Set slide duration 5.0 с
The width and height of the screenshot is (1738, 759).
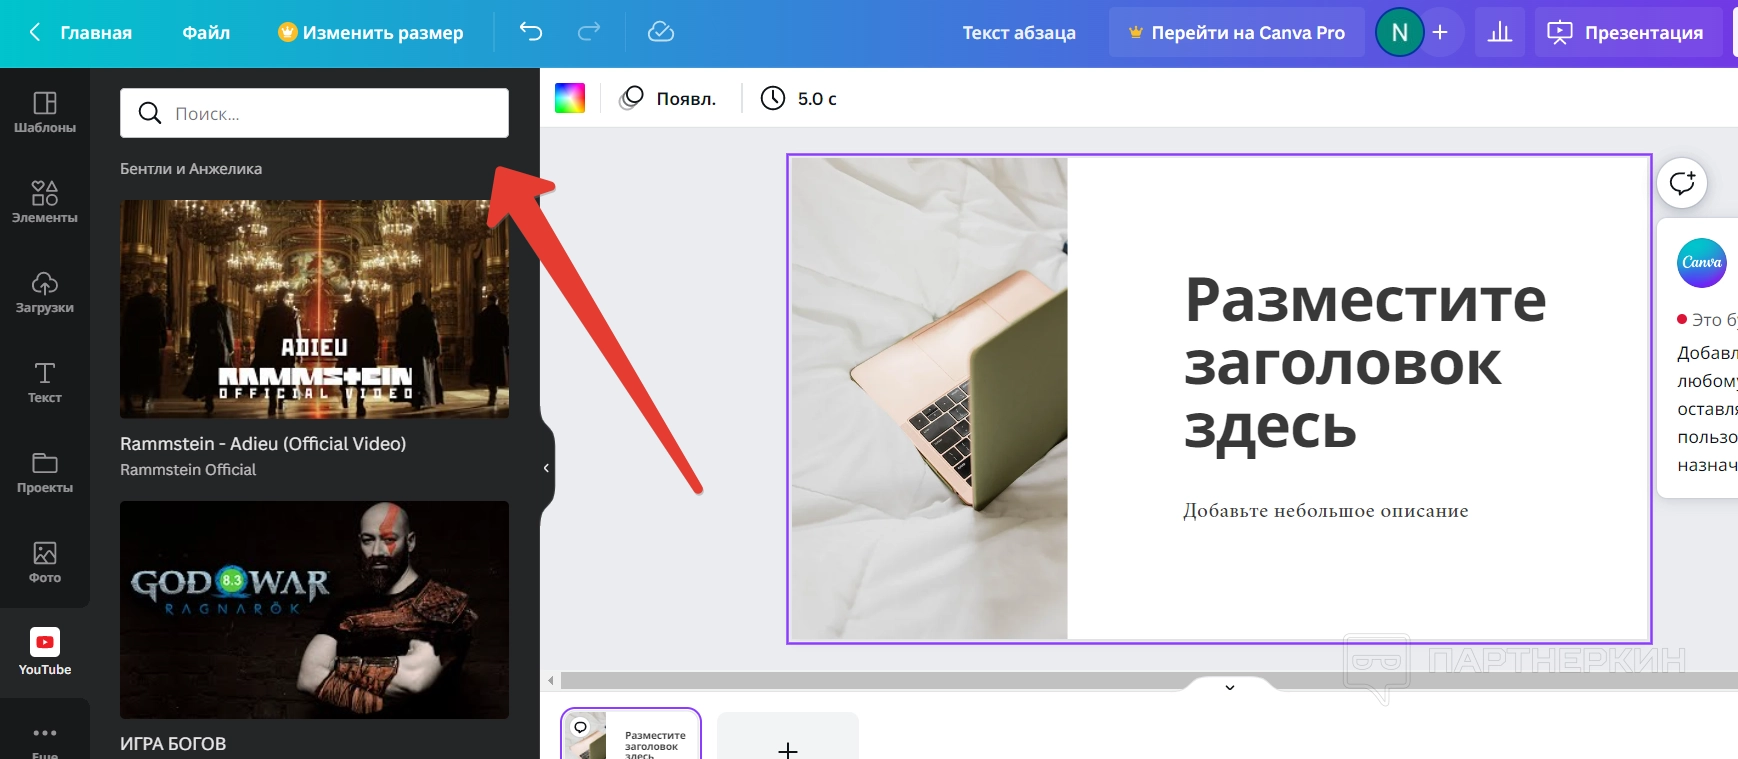(798, 98)
